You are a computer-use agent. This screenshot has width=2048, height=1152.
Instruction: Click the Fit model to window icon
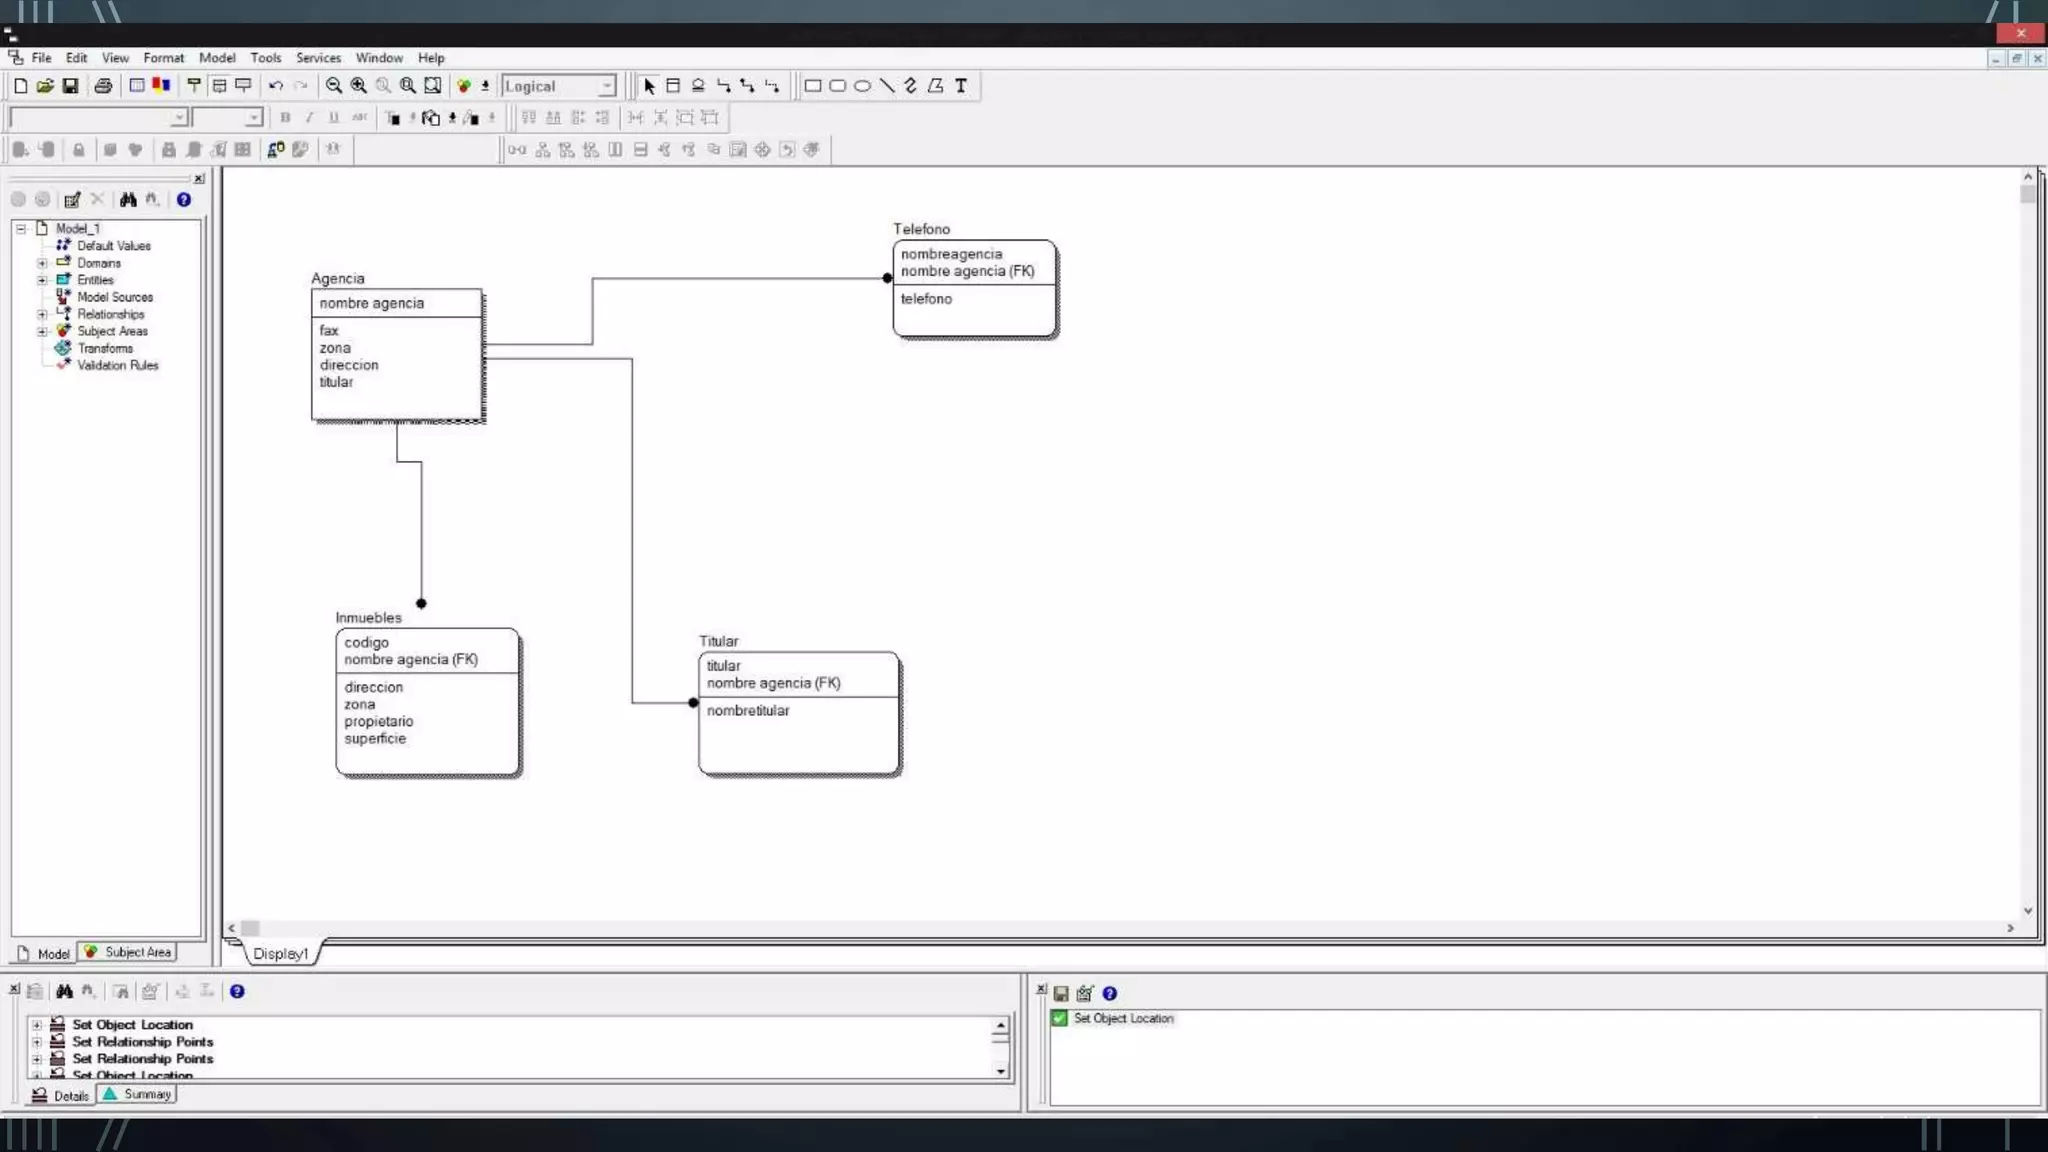[x=432, y=86]
